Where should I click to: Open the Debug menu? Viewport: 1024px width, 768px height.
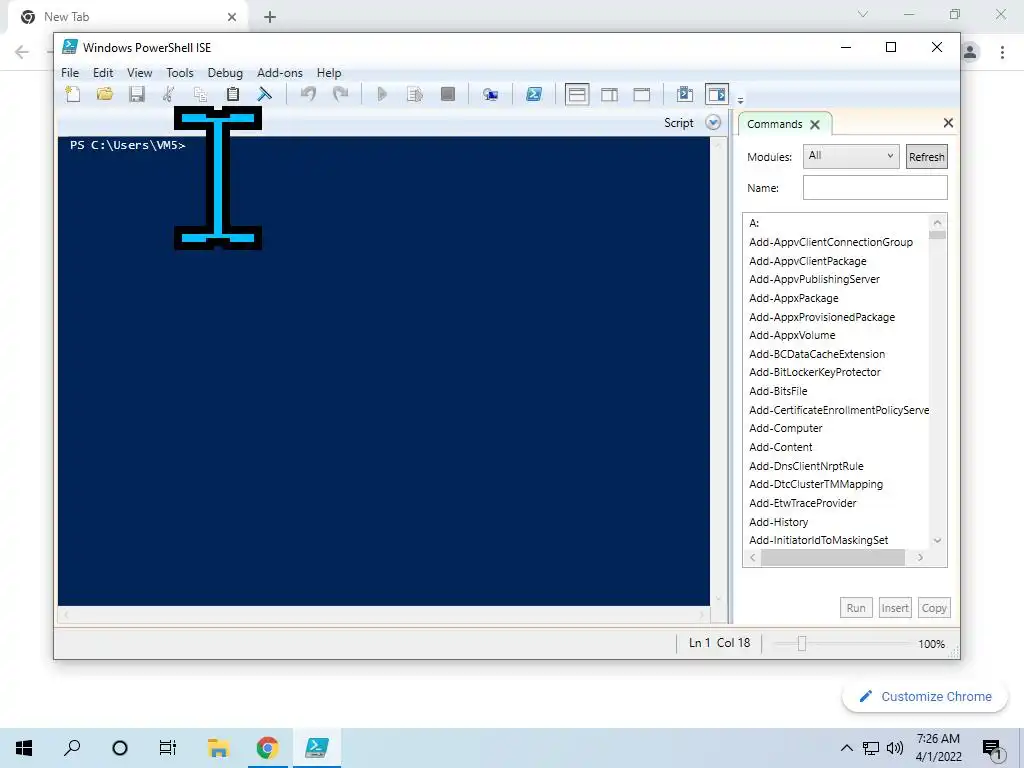[x=225, y=72]
